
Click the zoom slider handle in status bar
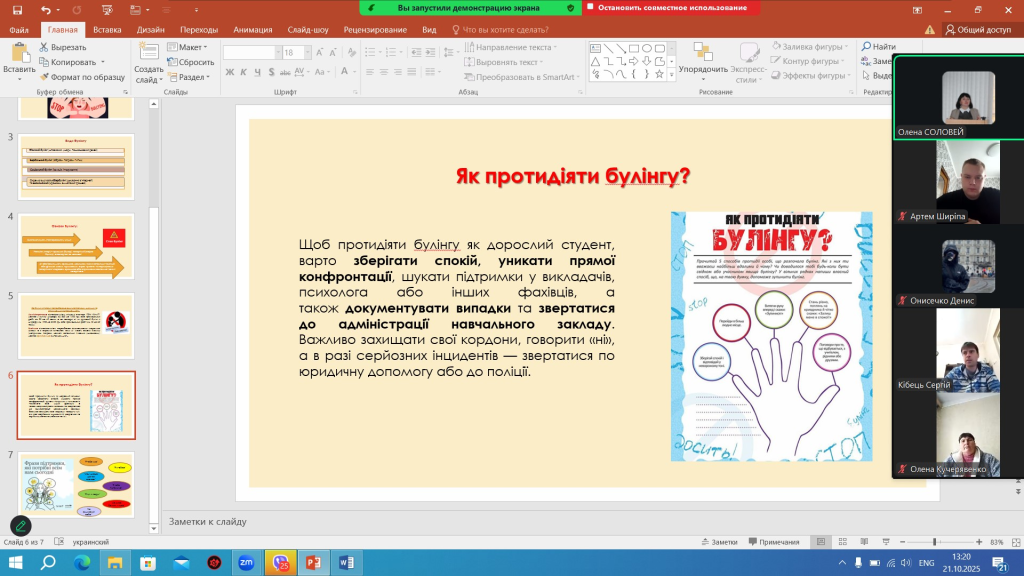935,542
